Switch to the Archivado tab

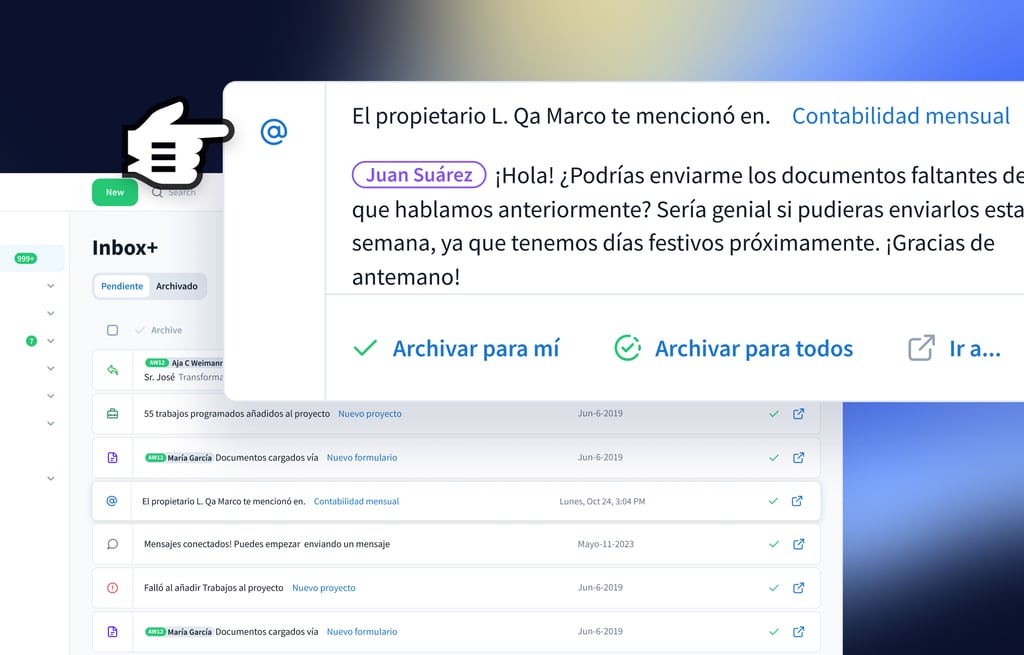[x=177, y=286]
